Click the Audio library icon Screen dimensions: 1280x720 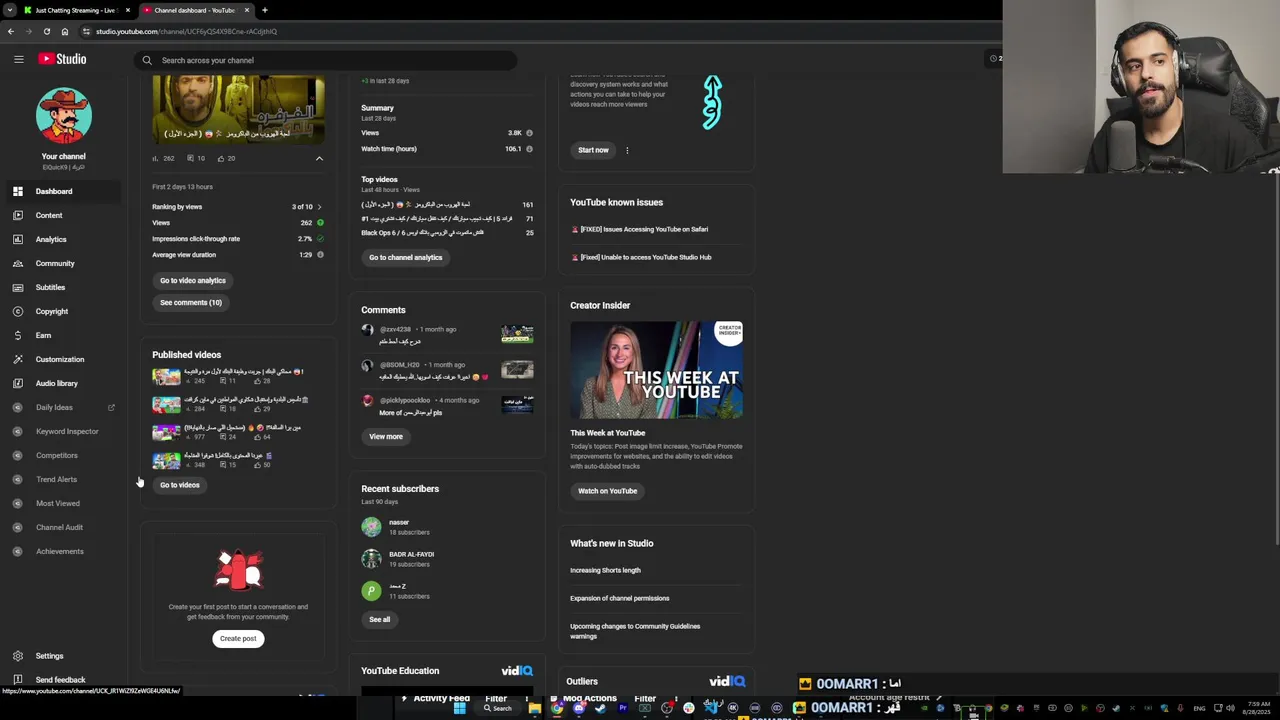[x=17, y=383]
